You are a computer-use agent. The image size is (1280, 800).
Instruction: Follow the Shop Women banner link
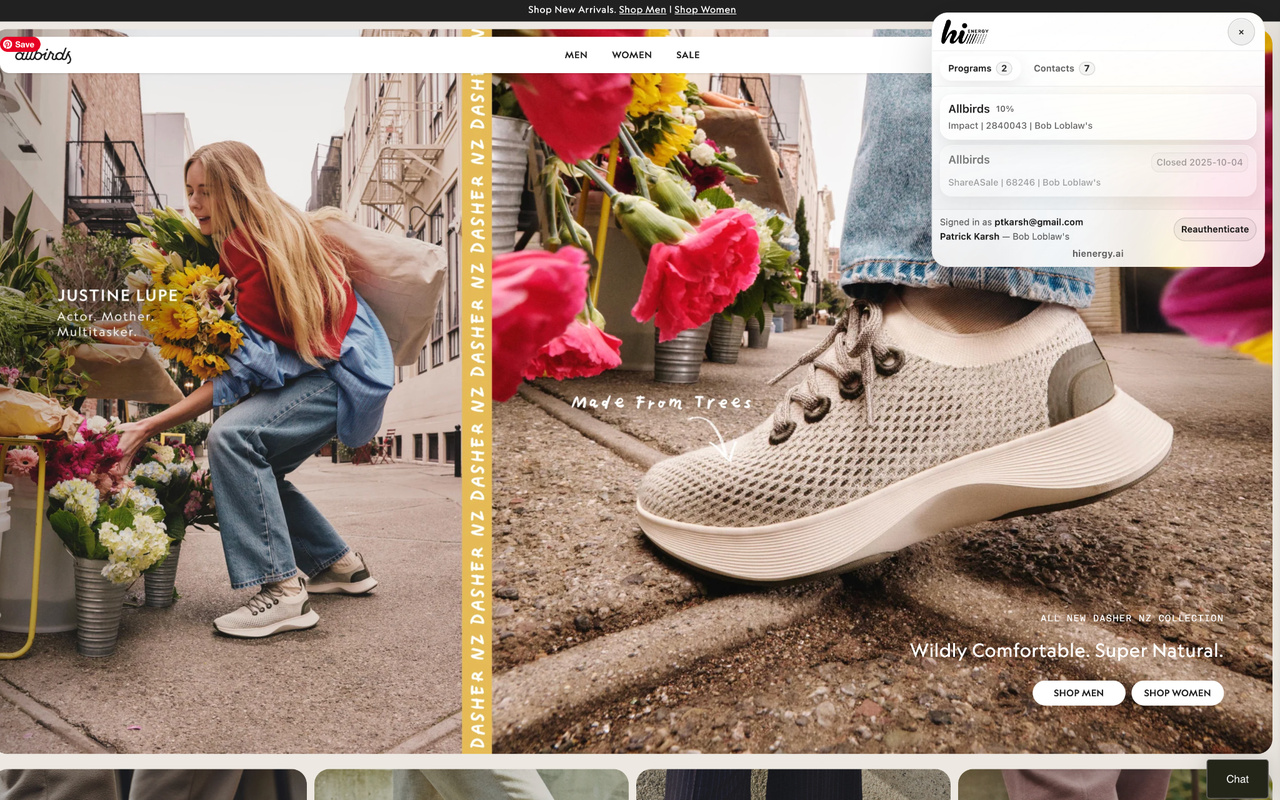705,10
